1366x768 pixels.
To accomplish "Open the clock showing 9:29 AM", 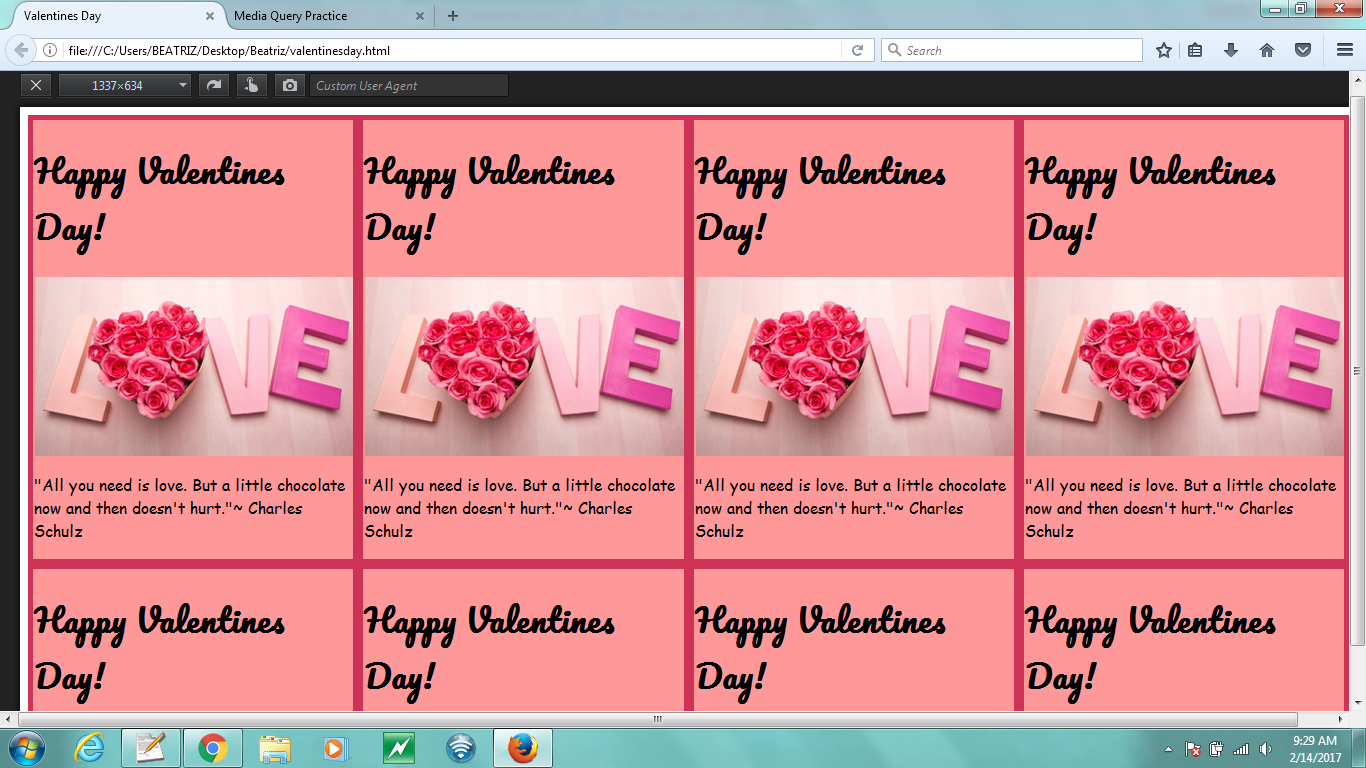I will tap(1314, 749).
